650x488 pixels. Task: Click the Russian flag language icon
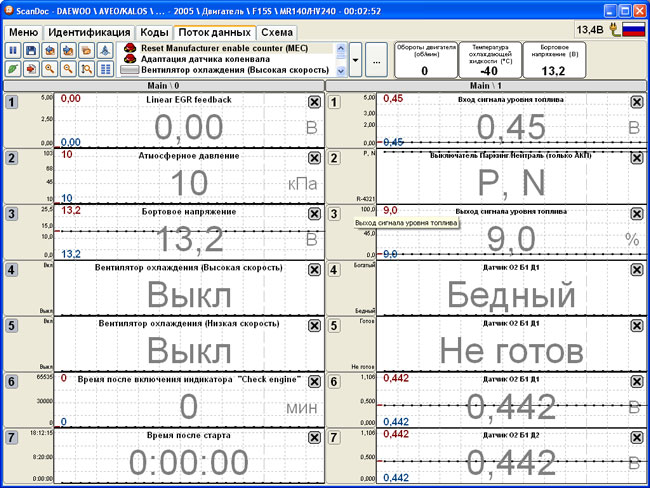633,30
